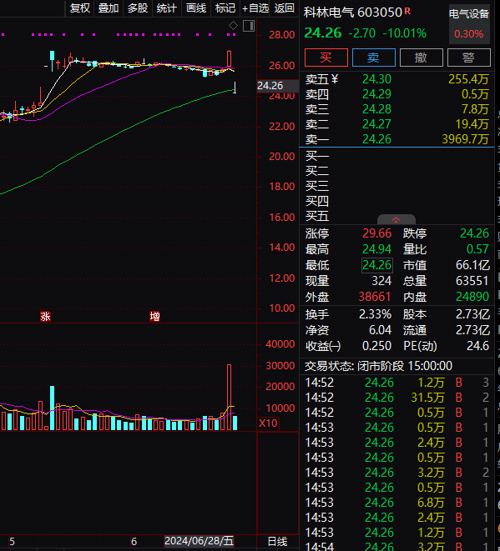The height and width of the screenshot is (551, 500).
Task: Click the empty 买一 bid row label
Action: (317, 156)
